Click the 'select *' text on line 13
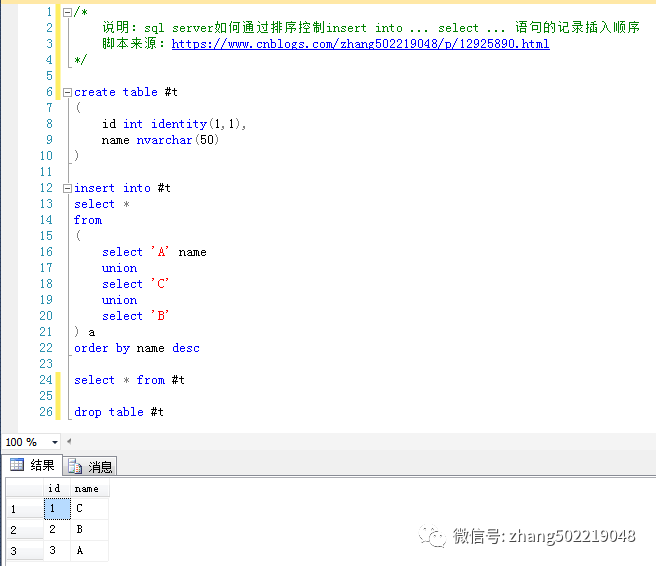The width and height of the screenshot is (656, 566). tap(102, 204)
